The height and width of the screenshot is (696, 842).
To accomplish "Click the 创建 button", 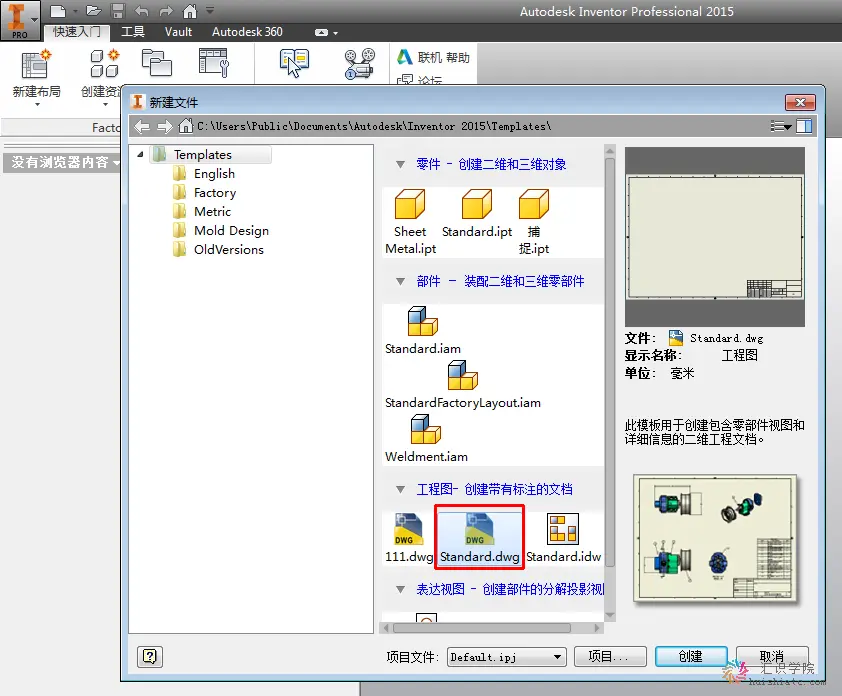I will (x=691, y=656).
